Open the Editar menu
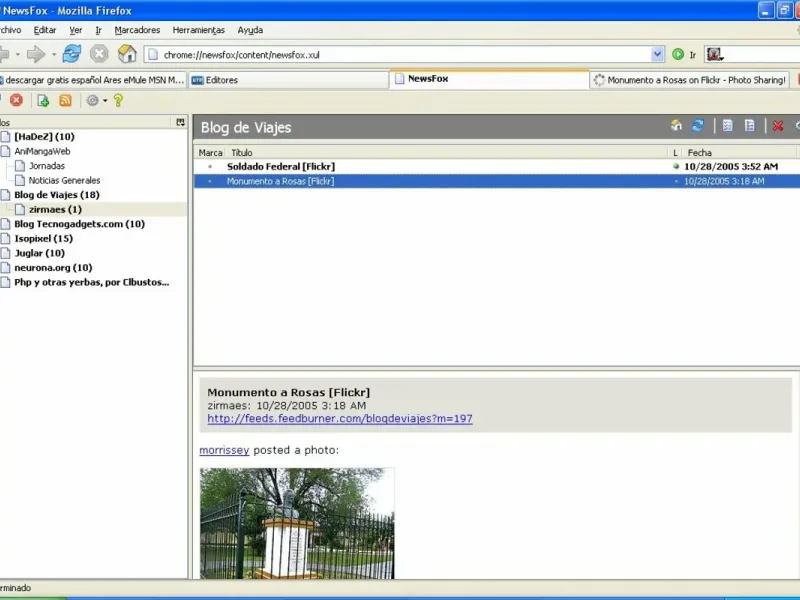800x600 pixels. 45,30
